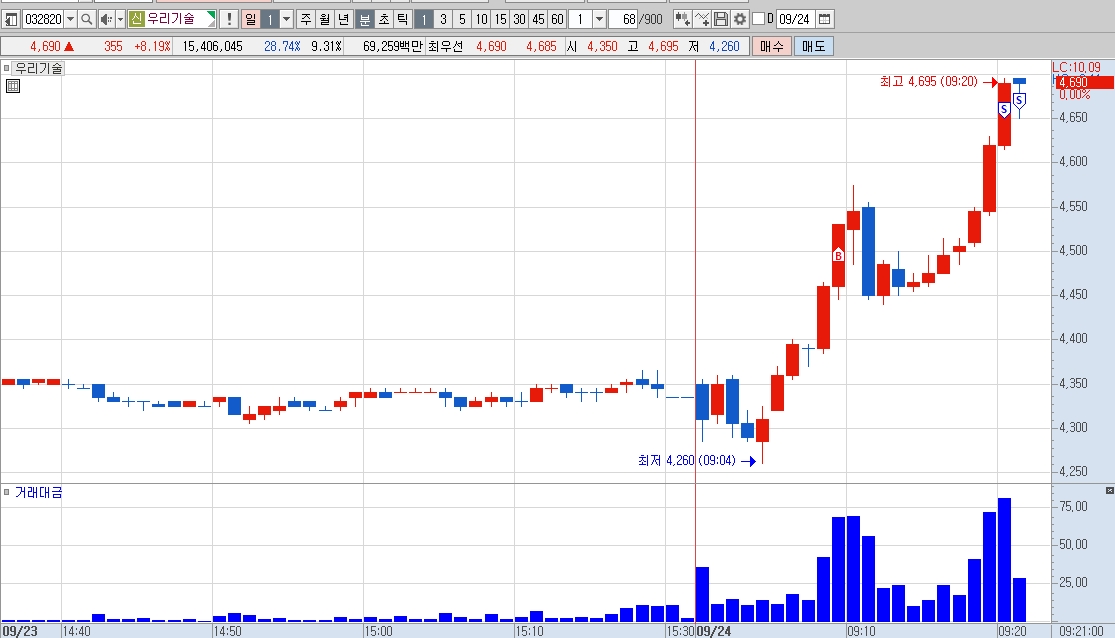This screenshot has height=638, width=1115.
Task: Click the add-indicator line chart icon
Action: click(701, 19)
